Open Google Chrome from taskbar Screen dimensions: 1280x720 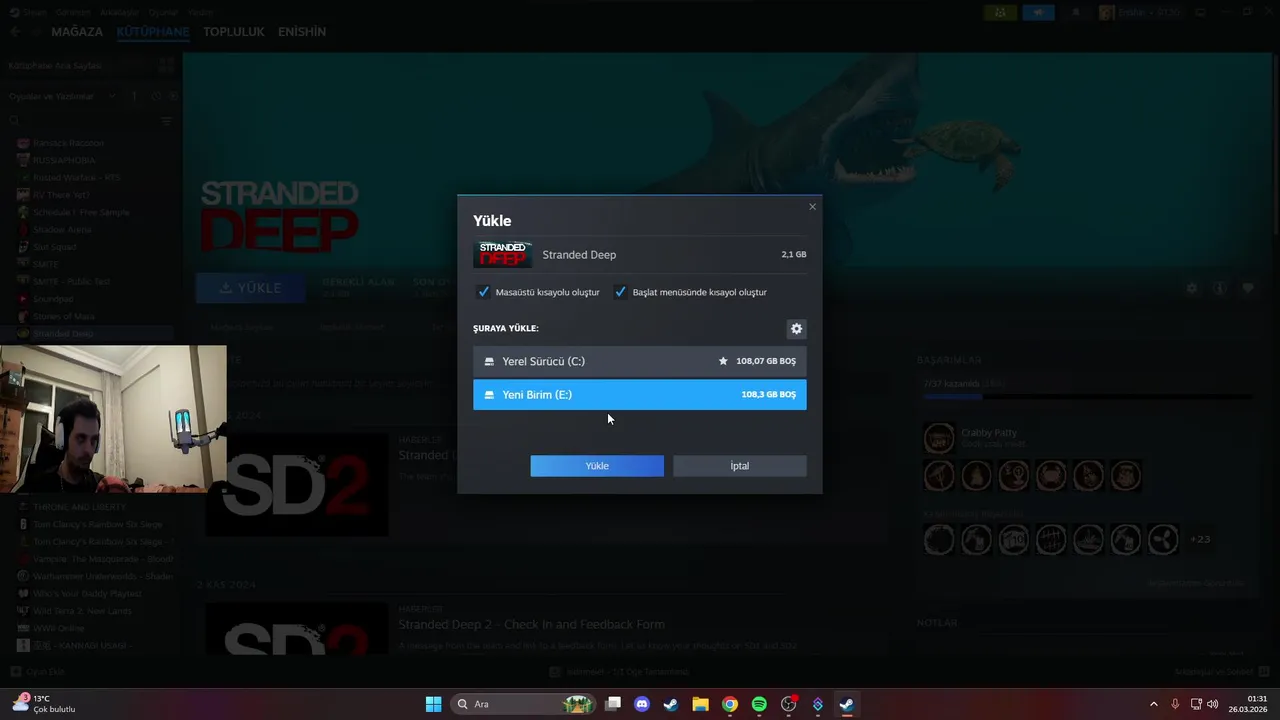730,704
